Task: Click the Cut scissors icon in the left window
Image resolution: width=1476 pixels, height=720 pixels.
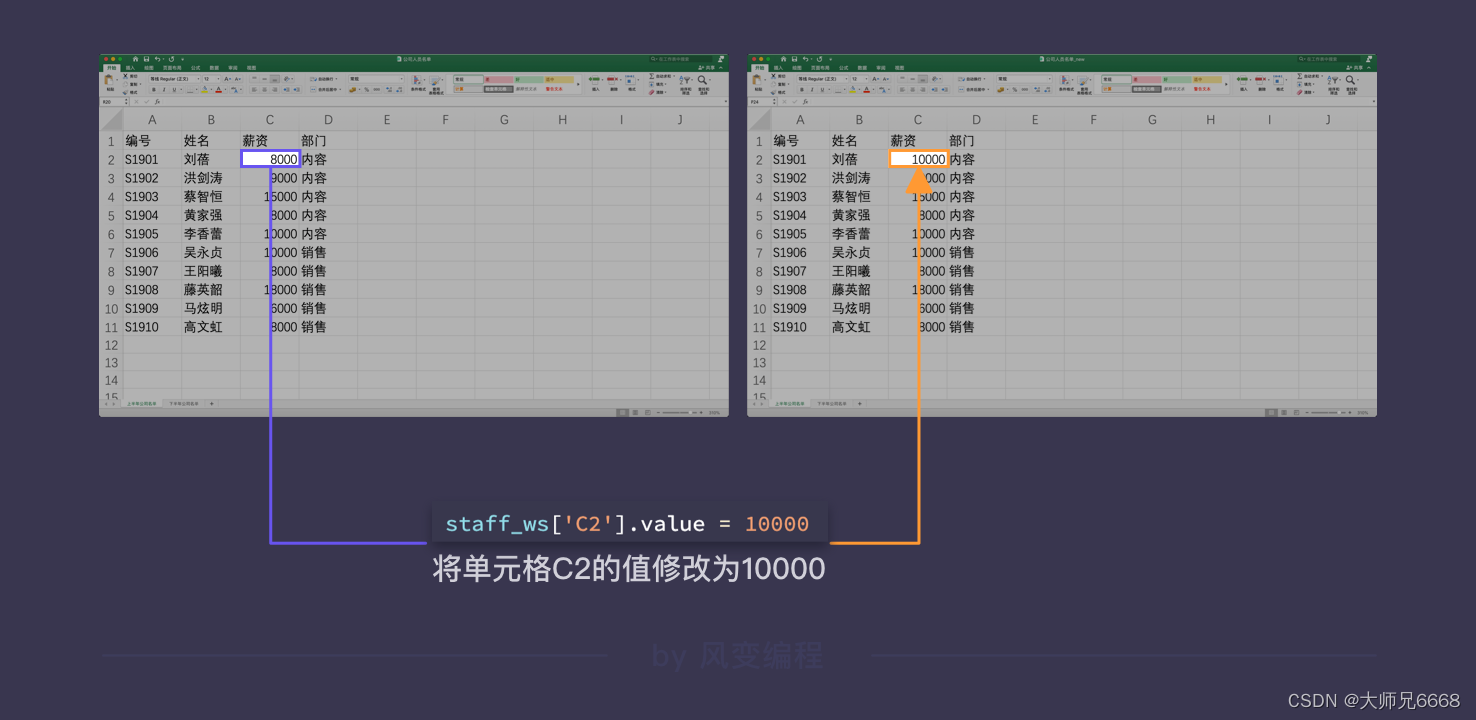Action: pyautogui.click(x=125, y=76)
